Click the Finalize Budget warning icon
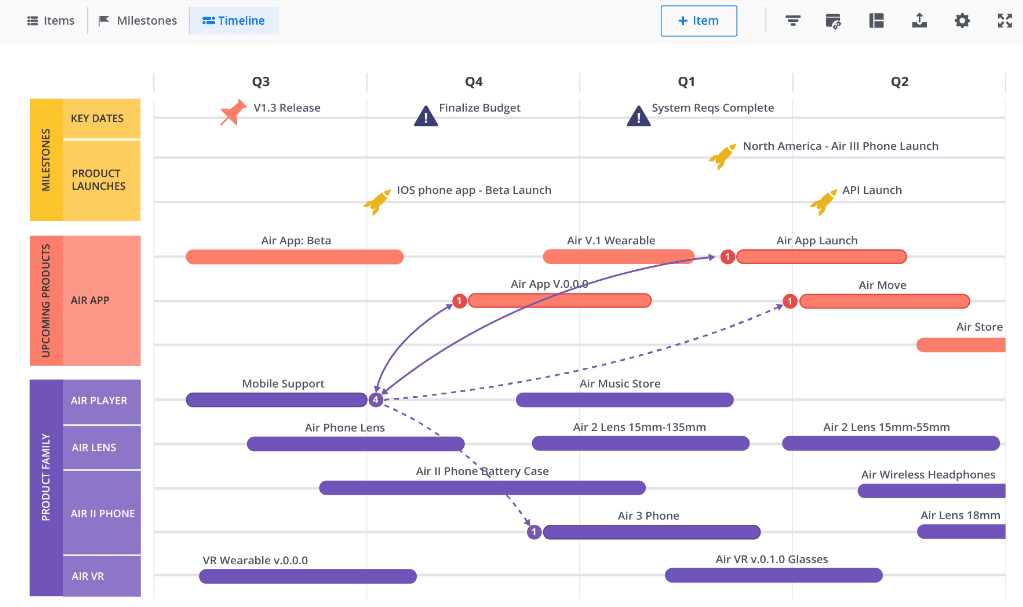 point(426,116)
